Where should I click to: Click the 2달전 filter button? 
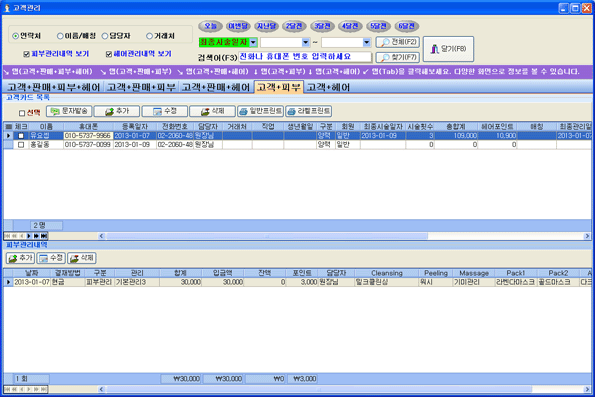click(294, 26)
